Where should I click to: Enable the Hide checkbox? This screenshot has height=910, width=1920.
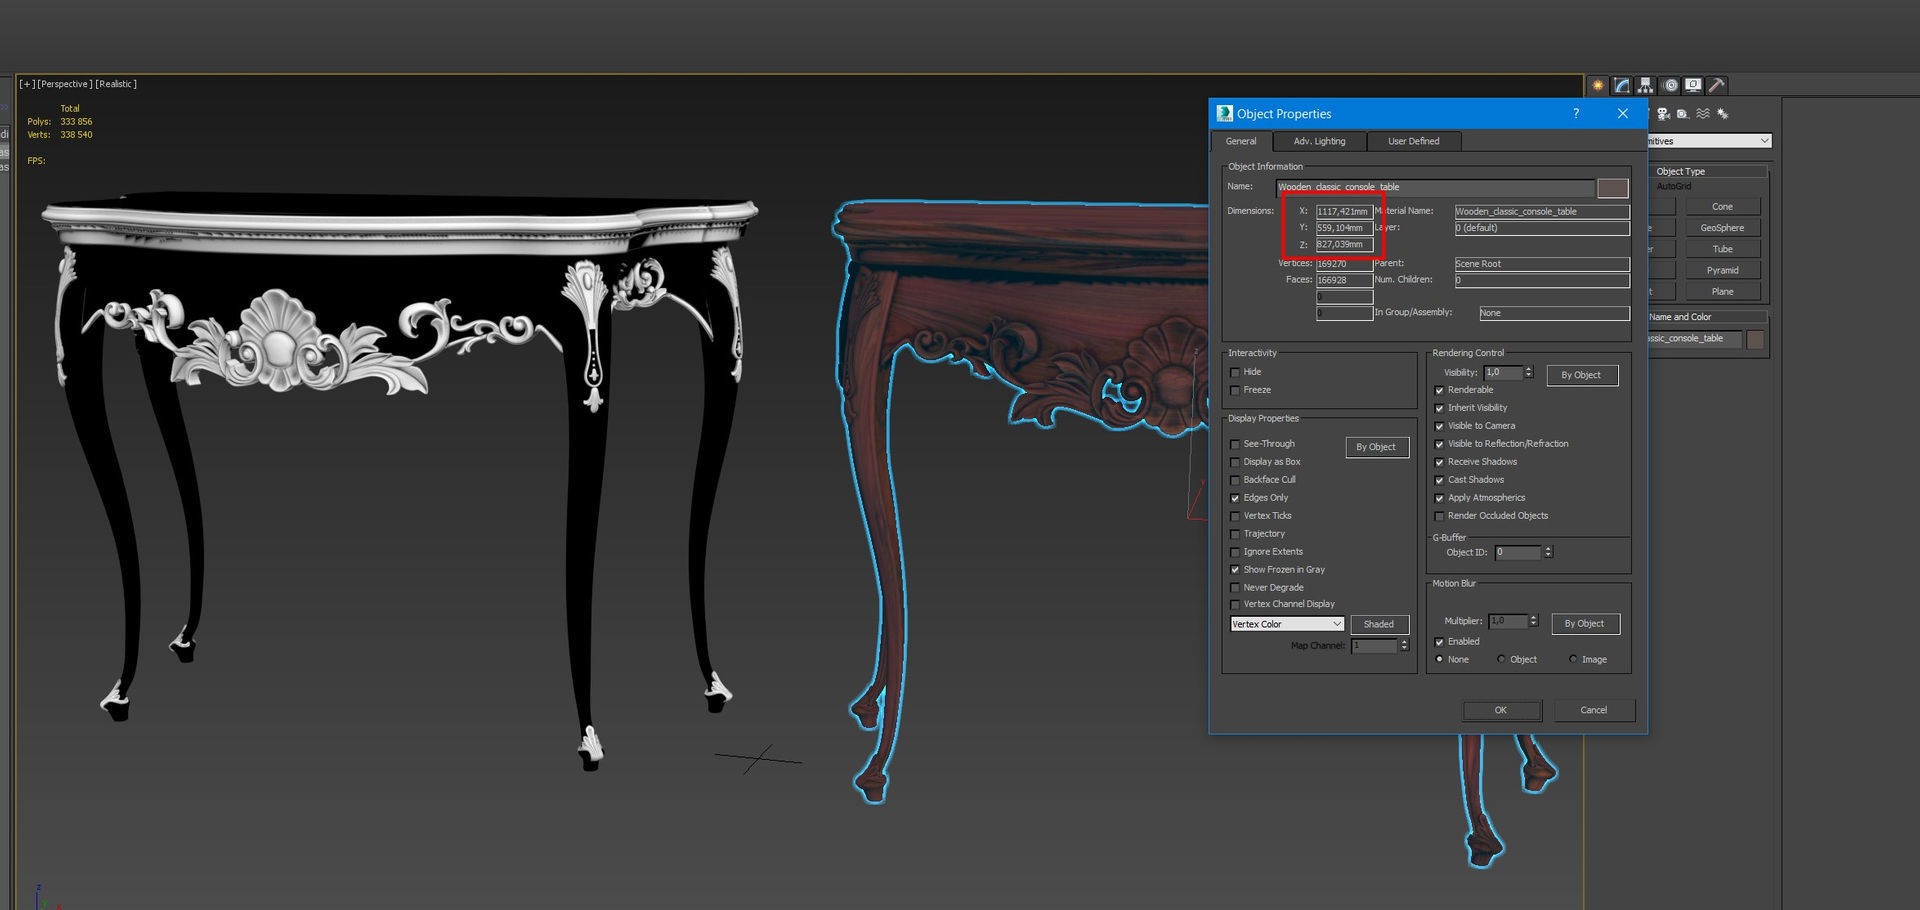click(1235, 372)
